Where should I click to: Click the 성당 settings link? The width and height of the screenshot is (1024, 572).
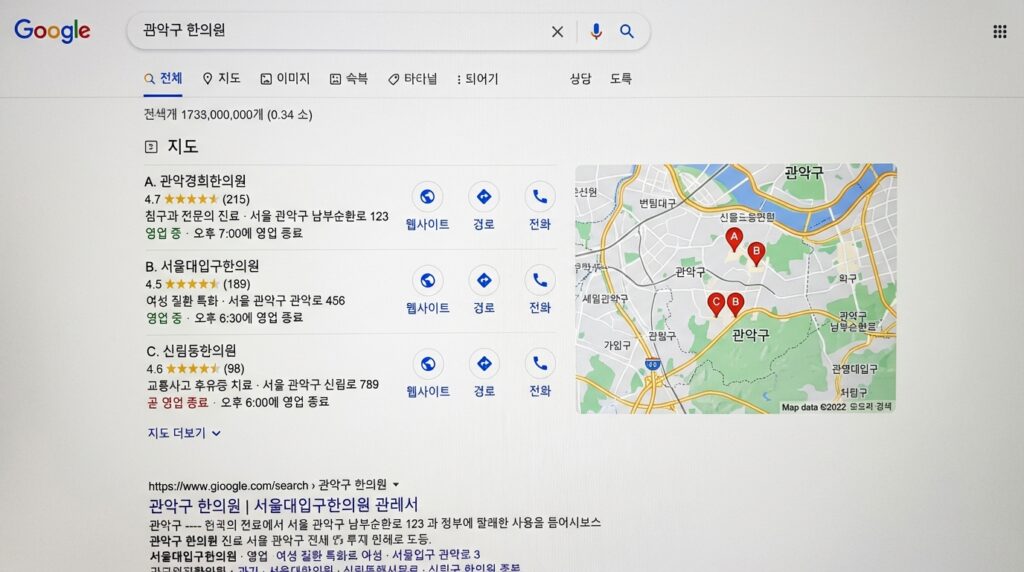click(580, 79)
